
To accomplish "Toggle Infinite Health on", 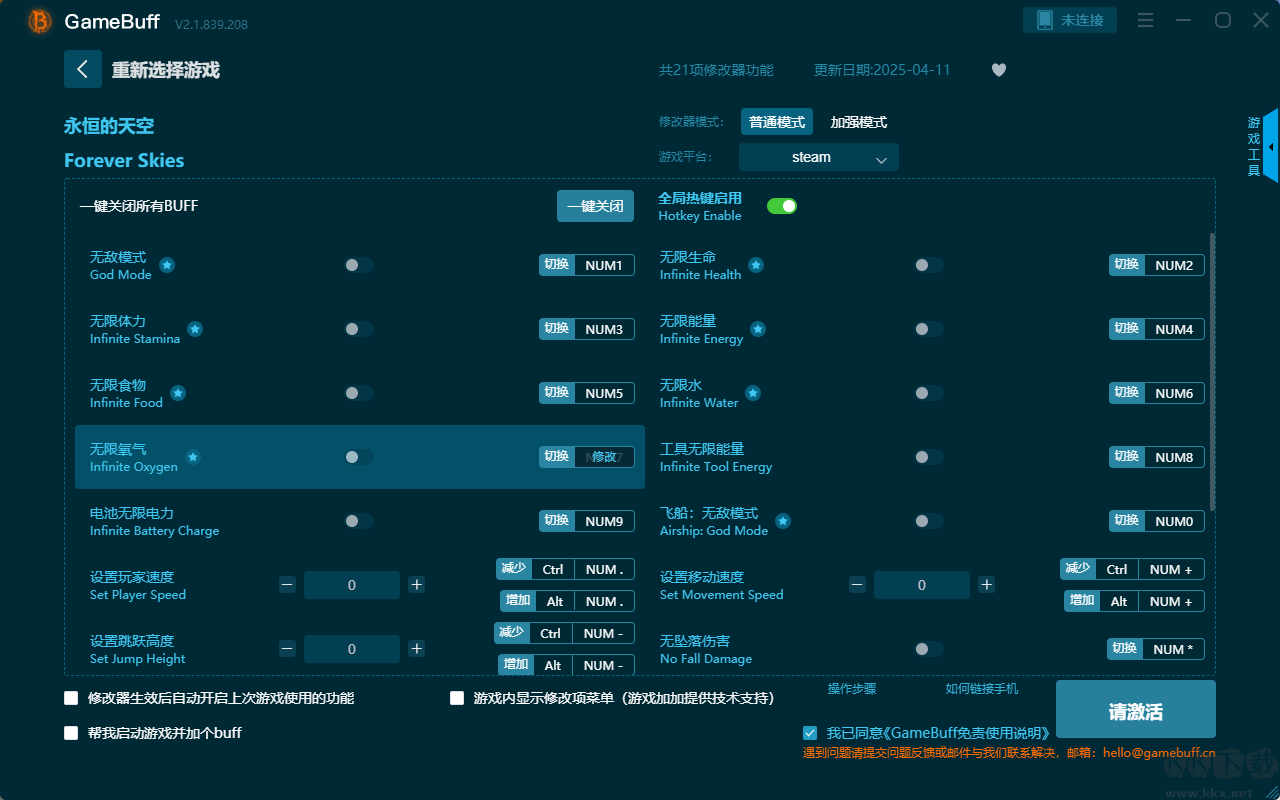I will [928, 265].
